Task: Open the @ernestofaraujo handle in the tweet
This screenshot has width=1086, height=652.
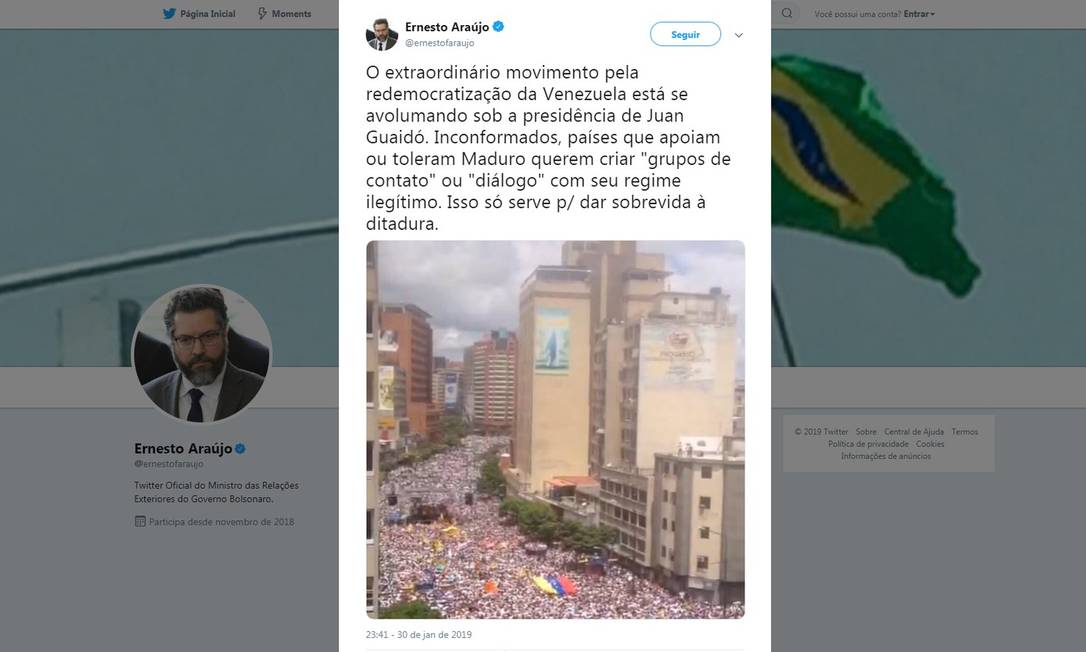Action: pyautogui.click(x=439, y=43)
